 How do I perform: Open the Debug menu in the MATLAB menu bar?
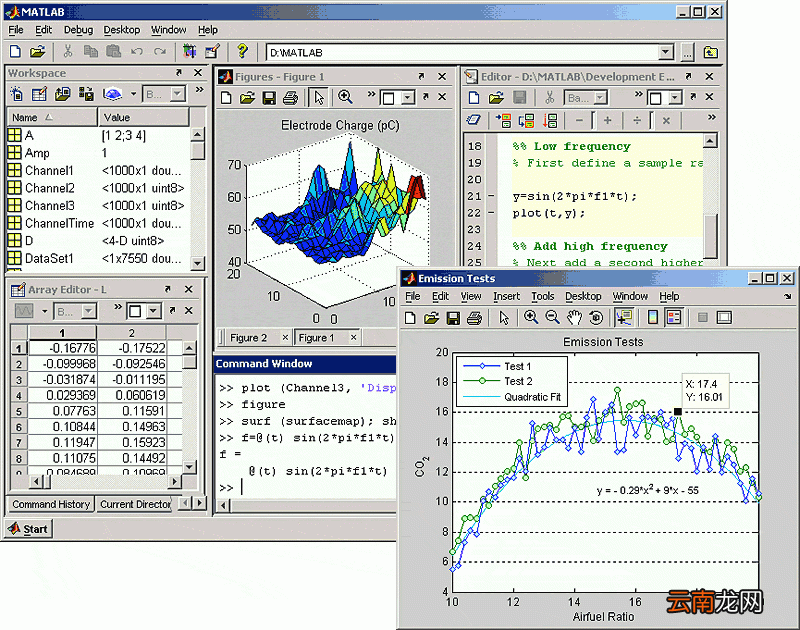pyautogui.click(x=79, y=30)
